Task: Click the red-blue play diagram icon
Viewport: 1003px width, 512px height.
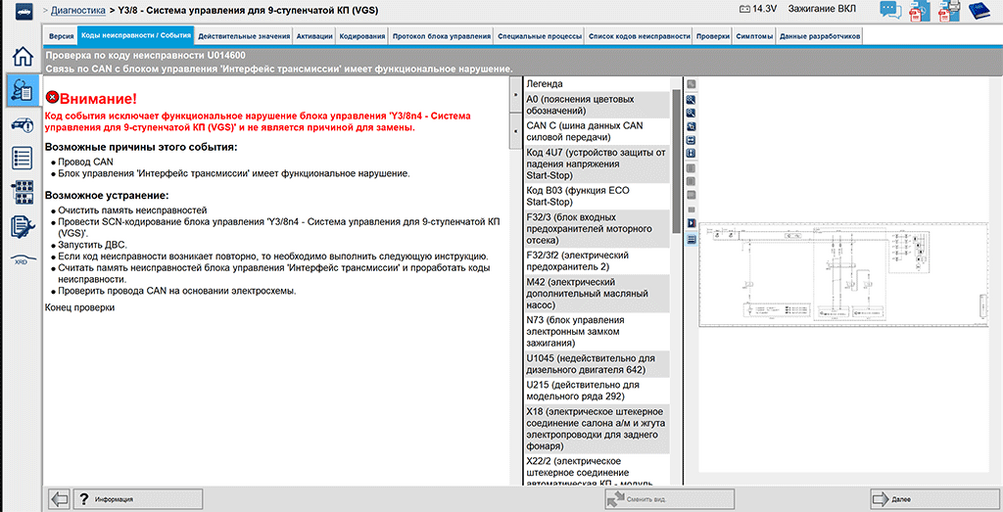Action: point(691,223)
